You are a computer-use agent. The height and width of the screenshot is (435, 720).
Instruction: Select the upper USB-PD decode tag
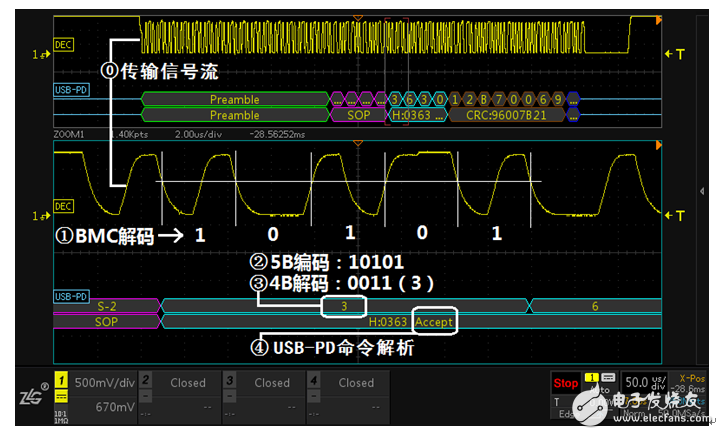[x=70, y=90]
